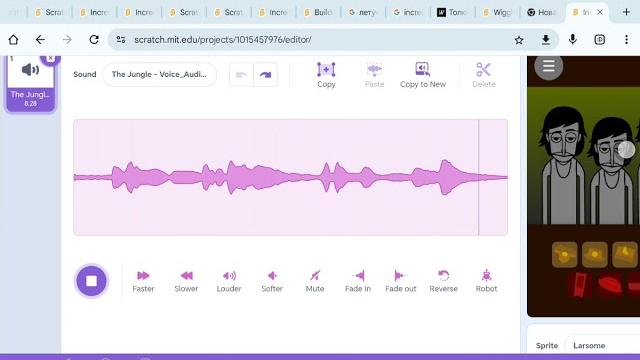Open the stage hamburger menu
This screenshot has width=640, height=360.
pos(549,66)
